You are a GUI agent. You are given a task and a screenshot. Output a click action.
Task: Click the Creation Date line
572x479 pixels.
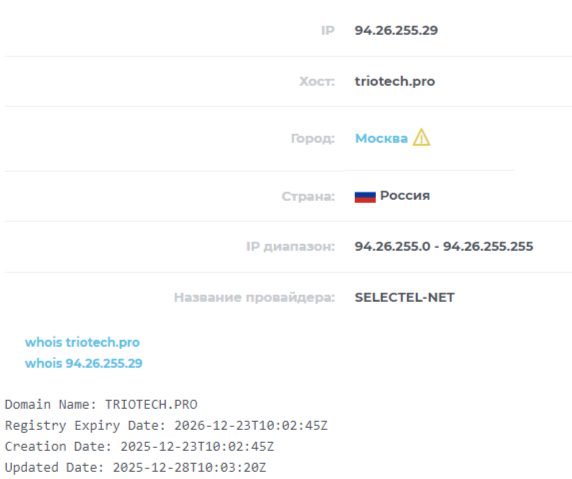139,447
